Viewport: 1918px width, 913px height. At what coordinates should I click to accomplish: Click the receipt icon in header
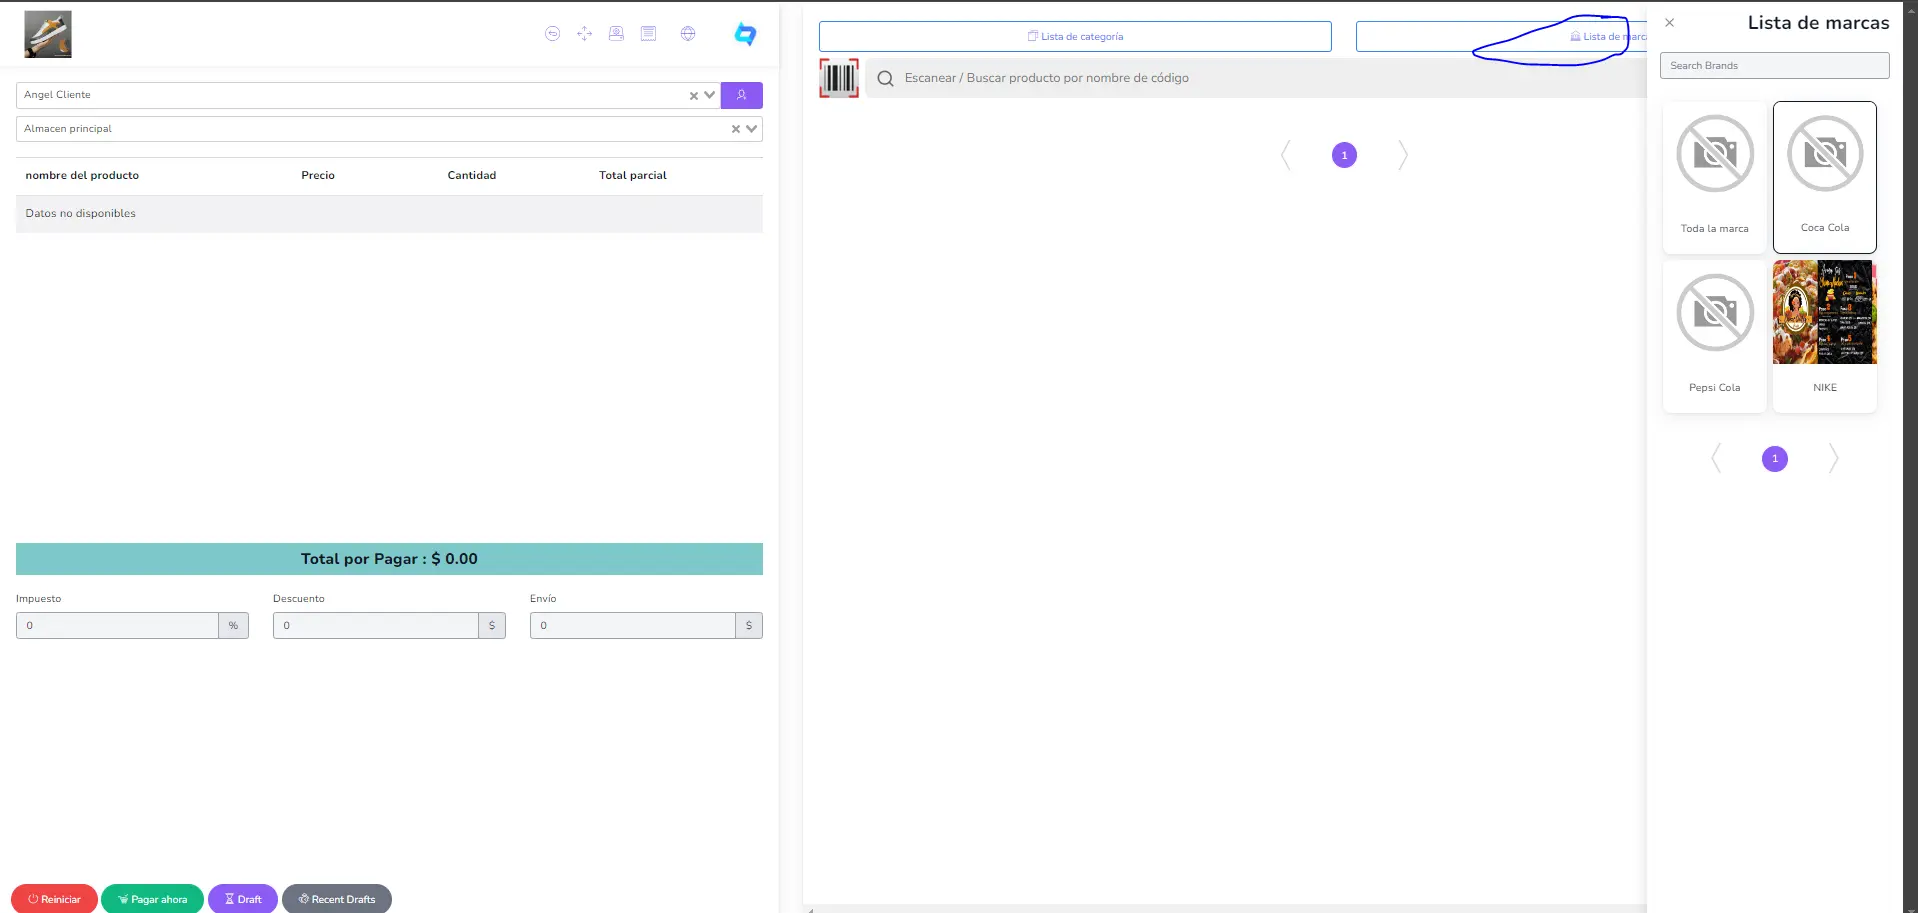[x=648, y=34]
